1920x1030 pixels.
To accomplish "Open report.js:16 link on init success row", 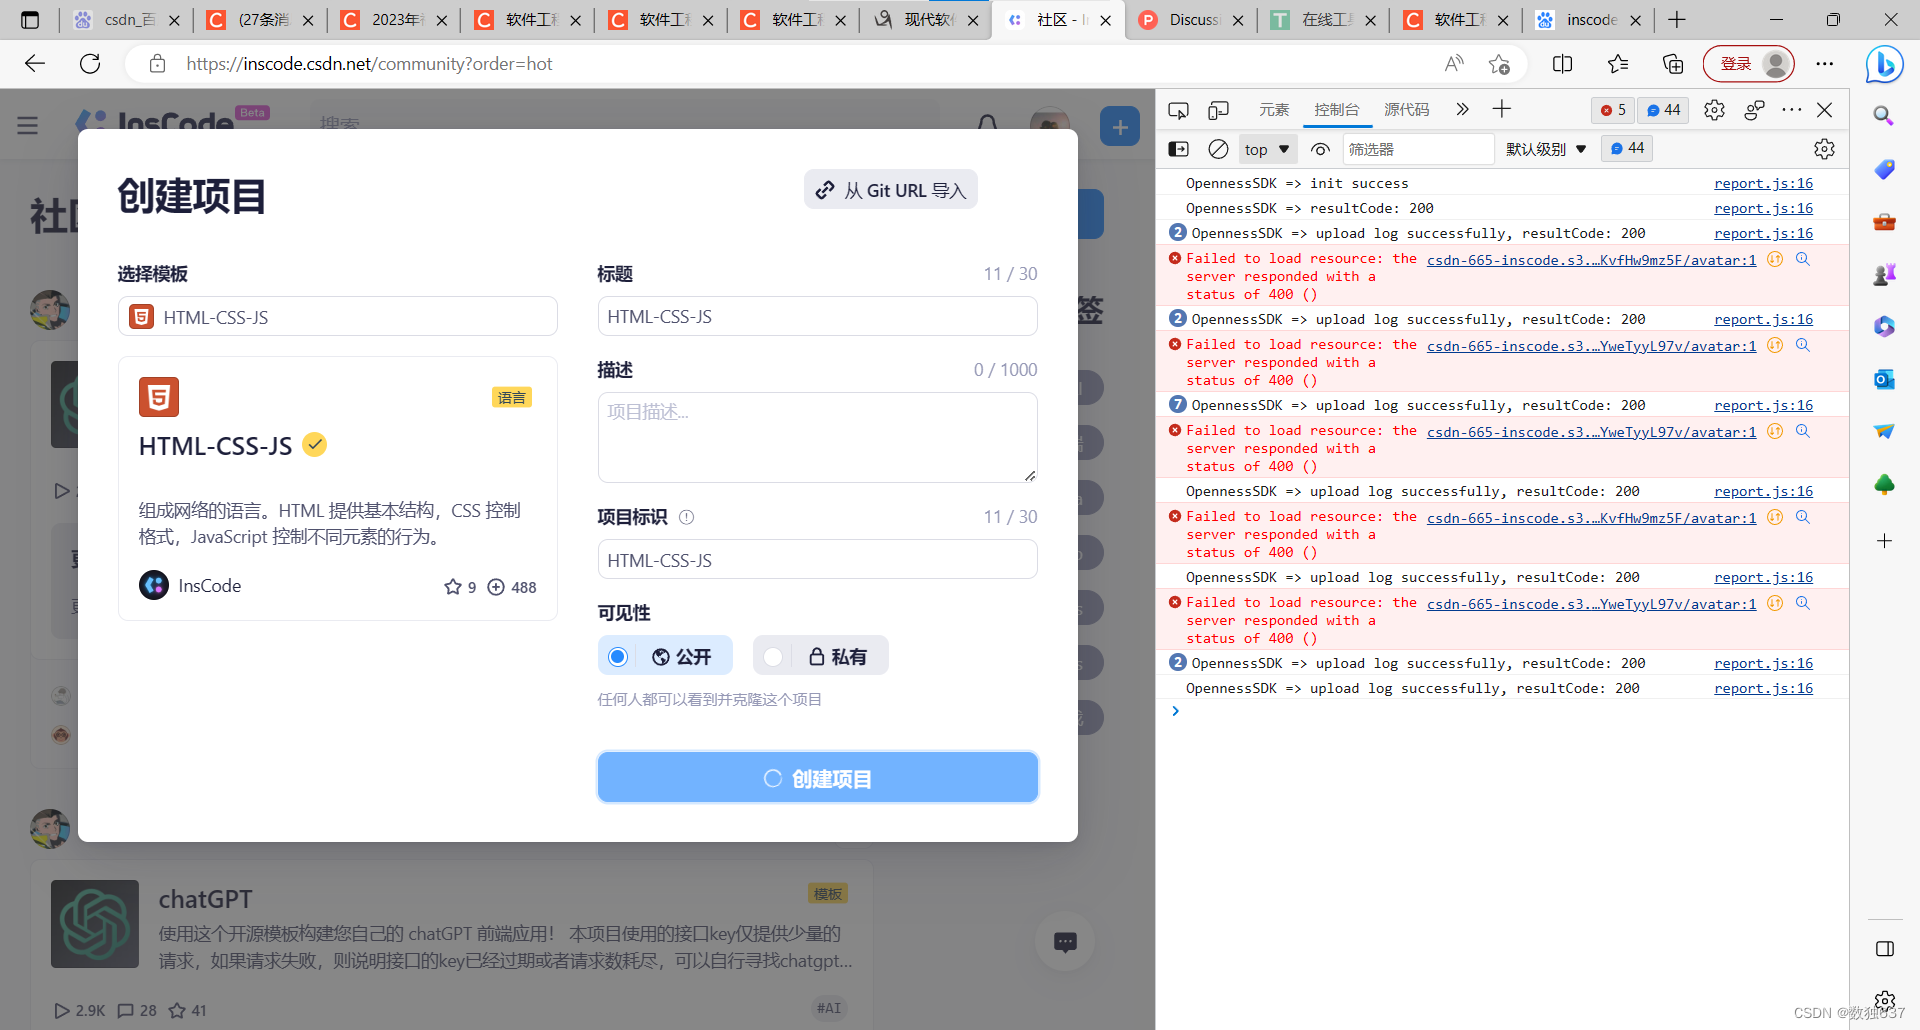I will (x=1763, y=183).
